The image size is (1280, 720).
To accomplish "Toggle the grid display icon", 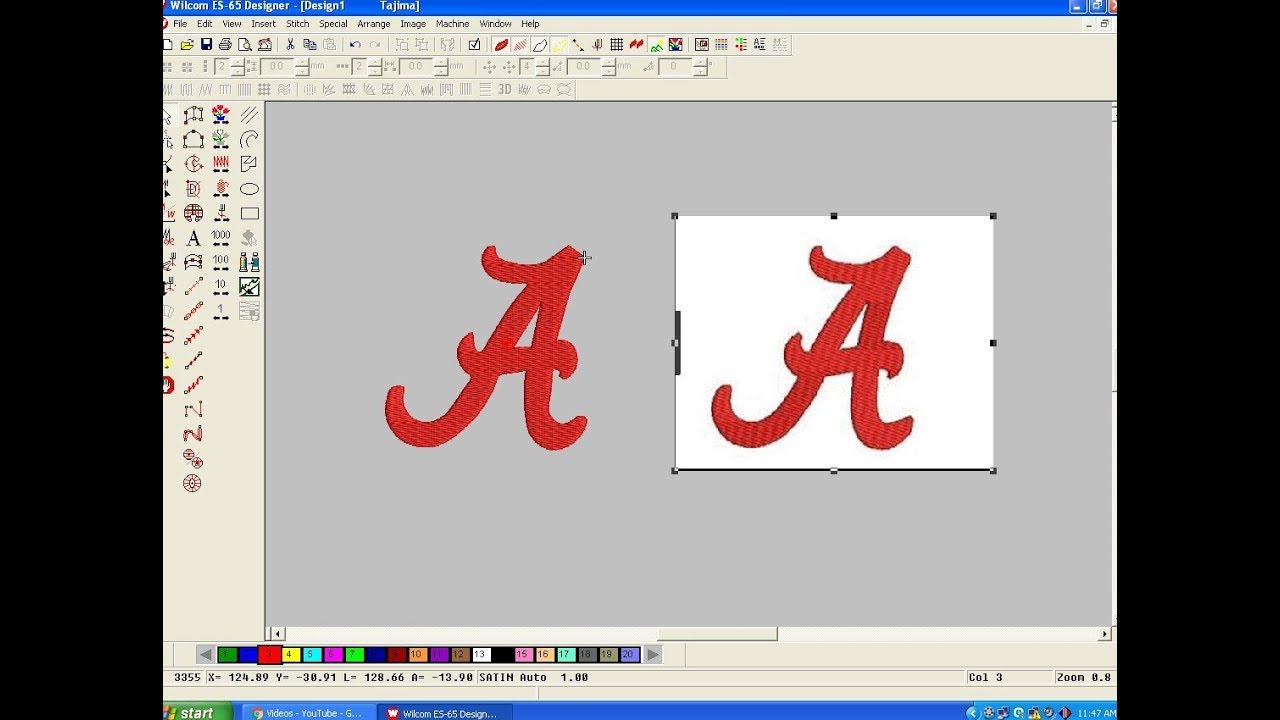I will pos(617,44).
